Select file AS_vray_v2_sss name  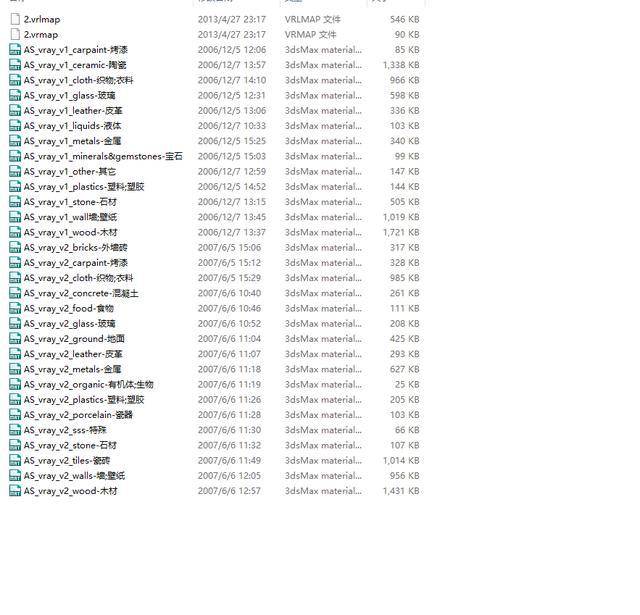pos(65,430)
